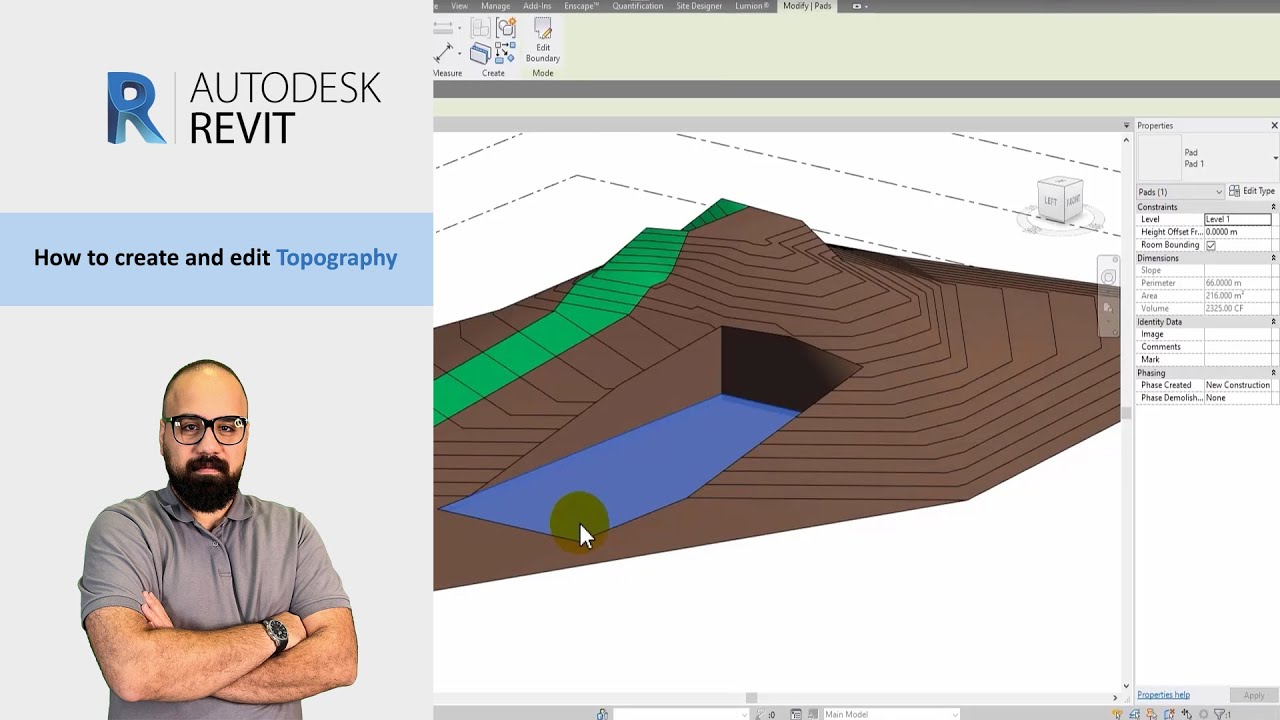Toggle Select Underlay Elements icon
The width and height of the screenshot is (1280, 720).
[x=1135, y=714]
